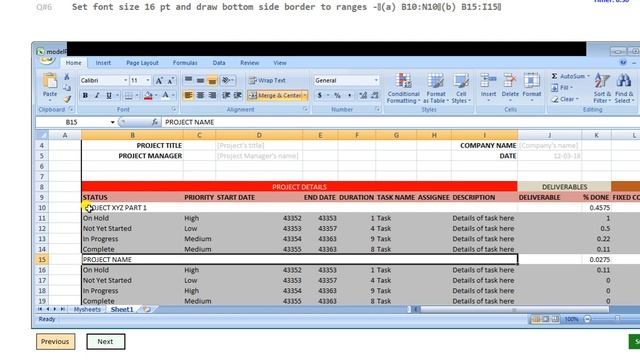This screenshot has width=640, height=360.
Task: Apply Middle Align to cells
Action: tap(200, 80)
